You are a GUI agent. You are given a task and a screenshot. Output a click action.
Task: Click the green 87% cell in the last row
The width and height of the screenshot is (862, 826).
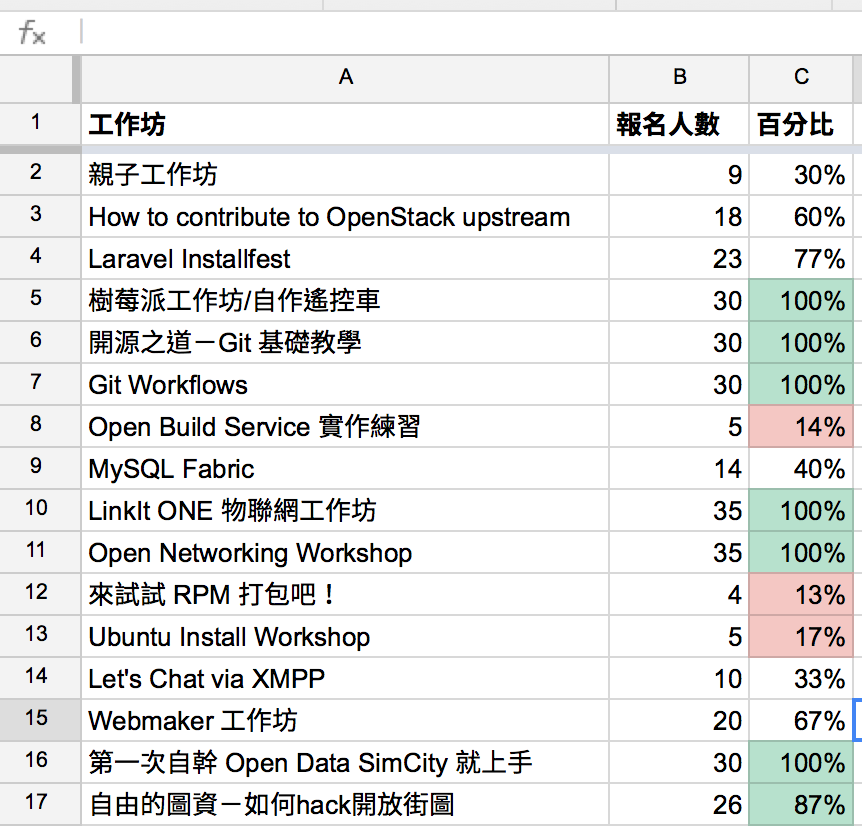801,804
